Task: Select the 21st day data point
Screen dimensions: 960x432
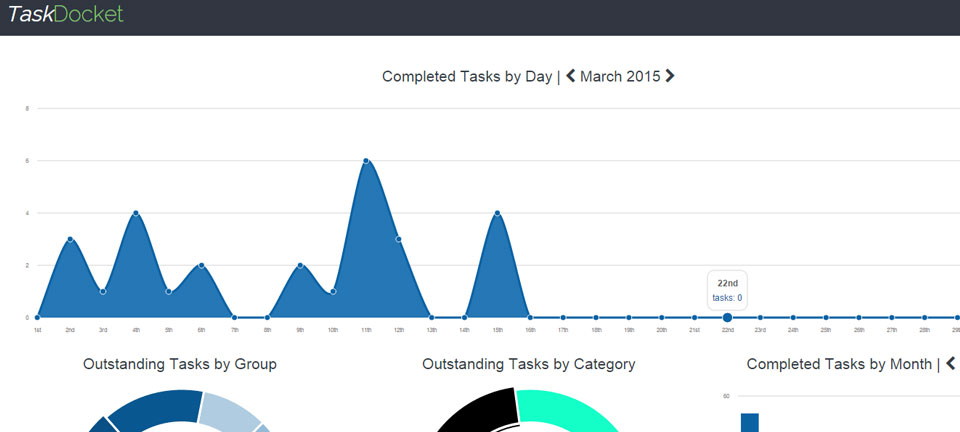Action: (694, 318)
